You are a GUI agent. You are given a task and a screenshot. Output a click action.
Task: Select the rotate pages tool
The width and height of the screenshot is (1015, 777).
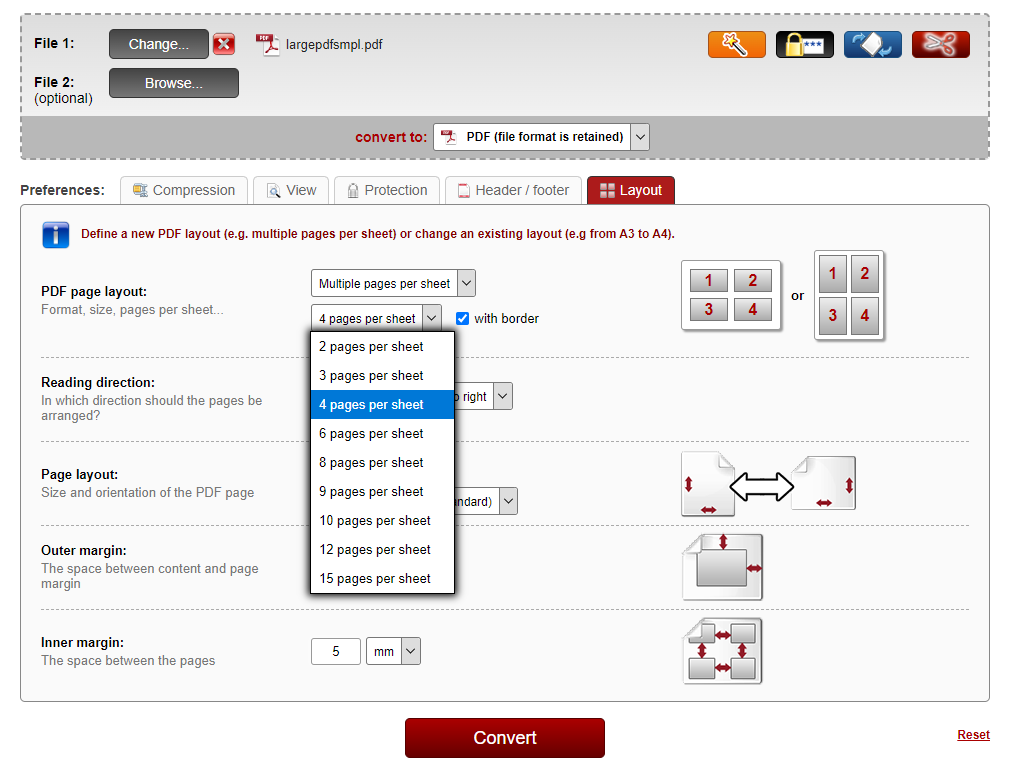pyautogui.click(x=872, y=44)
